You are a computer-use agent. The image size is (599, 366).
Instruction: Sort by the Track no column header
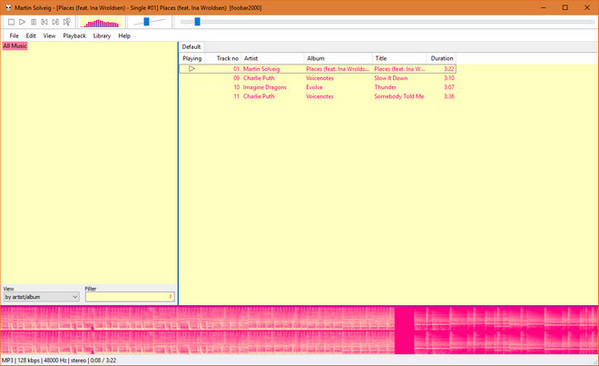tap(223, 58)
